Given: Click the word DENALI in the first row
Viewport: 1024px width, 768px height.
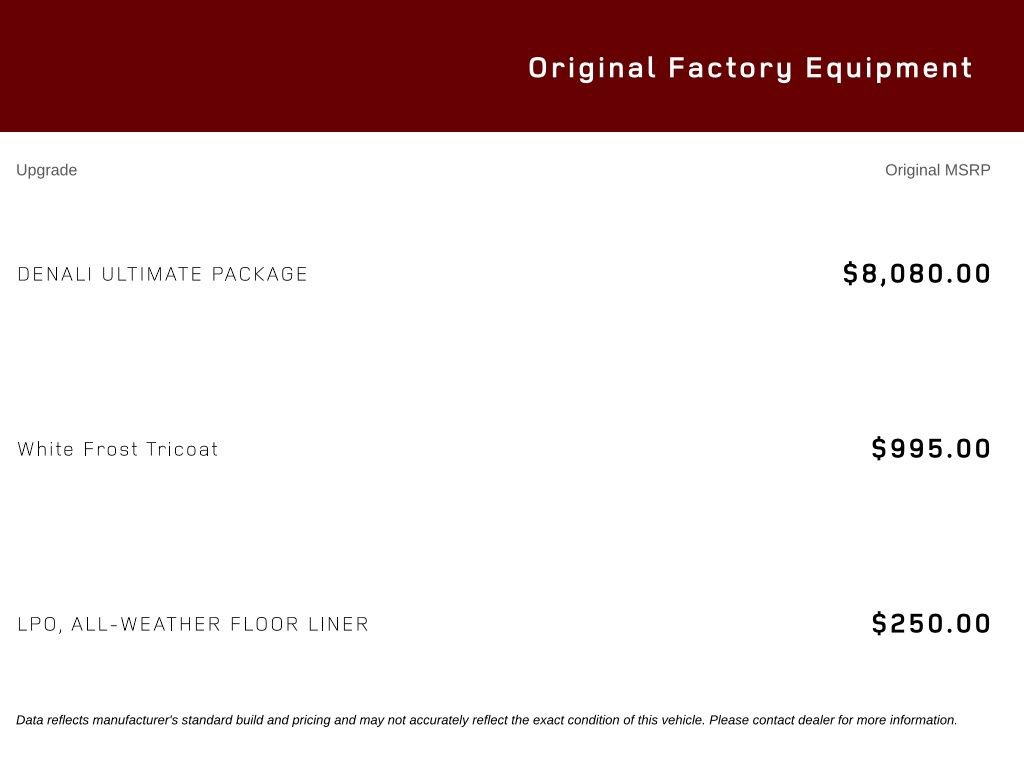Looking at the screenshot, I should [54, 274].
